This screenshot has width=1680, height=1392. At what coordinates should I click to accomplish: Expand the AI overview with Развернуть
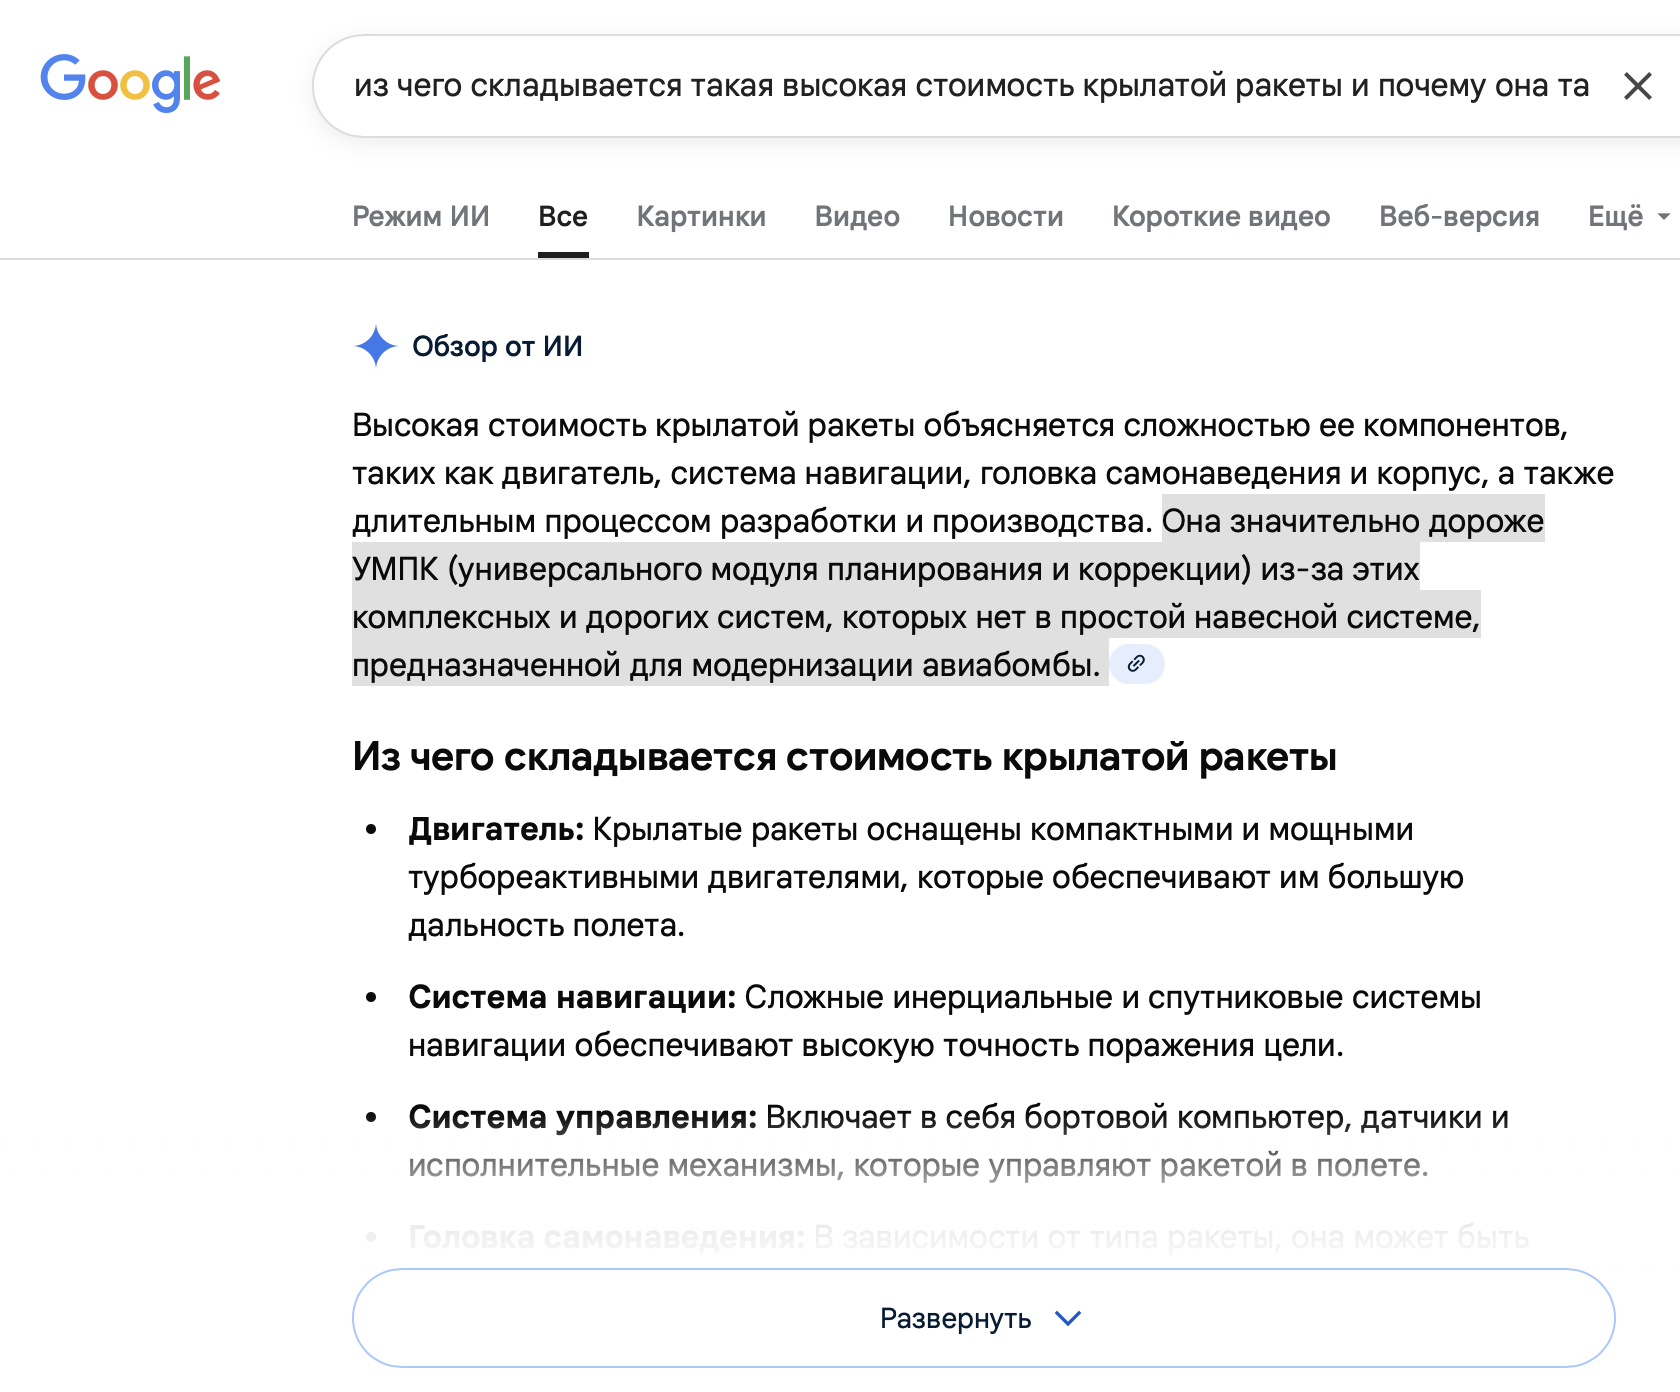[x=955, y=1319]
